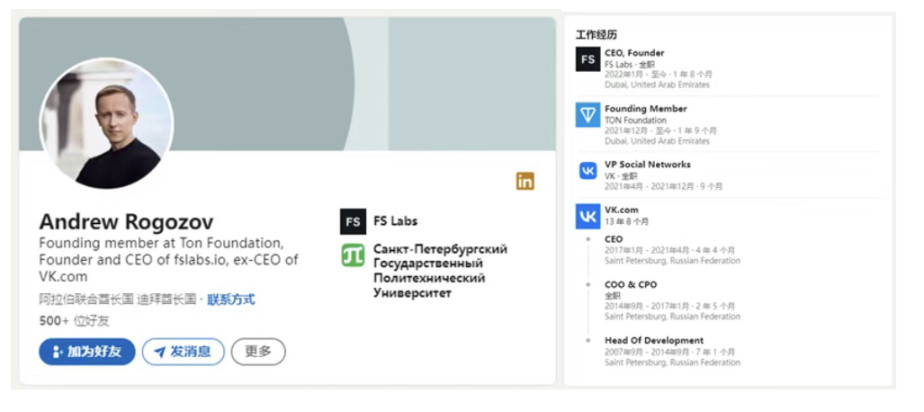
Task: Click the FS Labs logo in experience list
Action: tap(587, 60)
